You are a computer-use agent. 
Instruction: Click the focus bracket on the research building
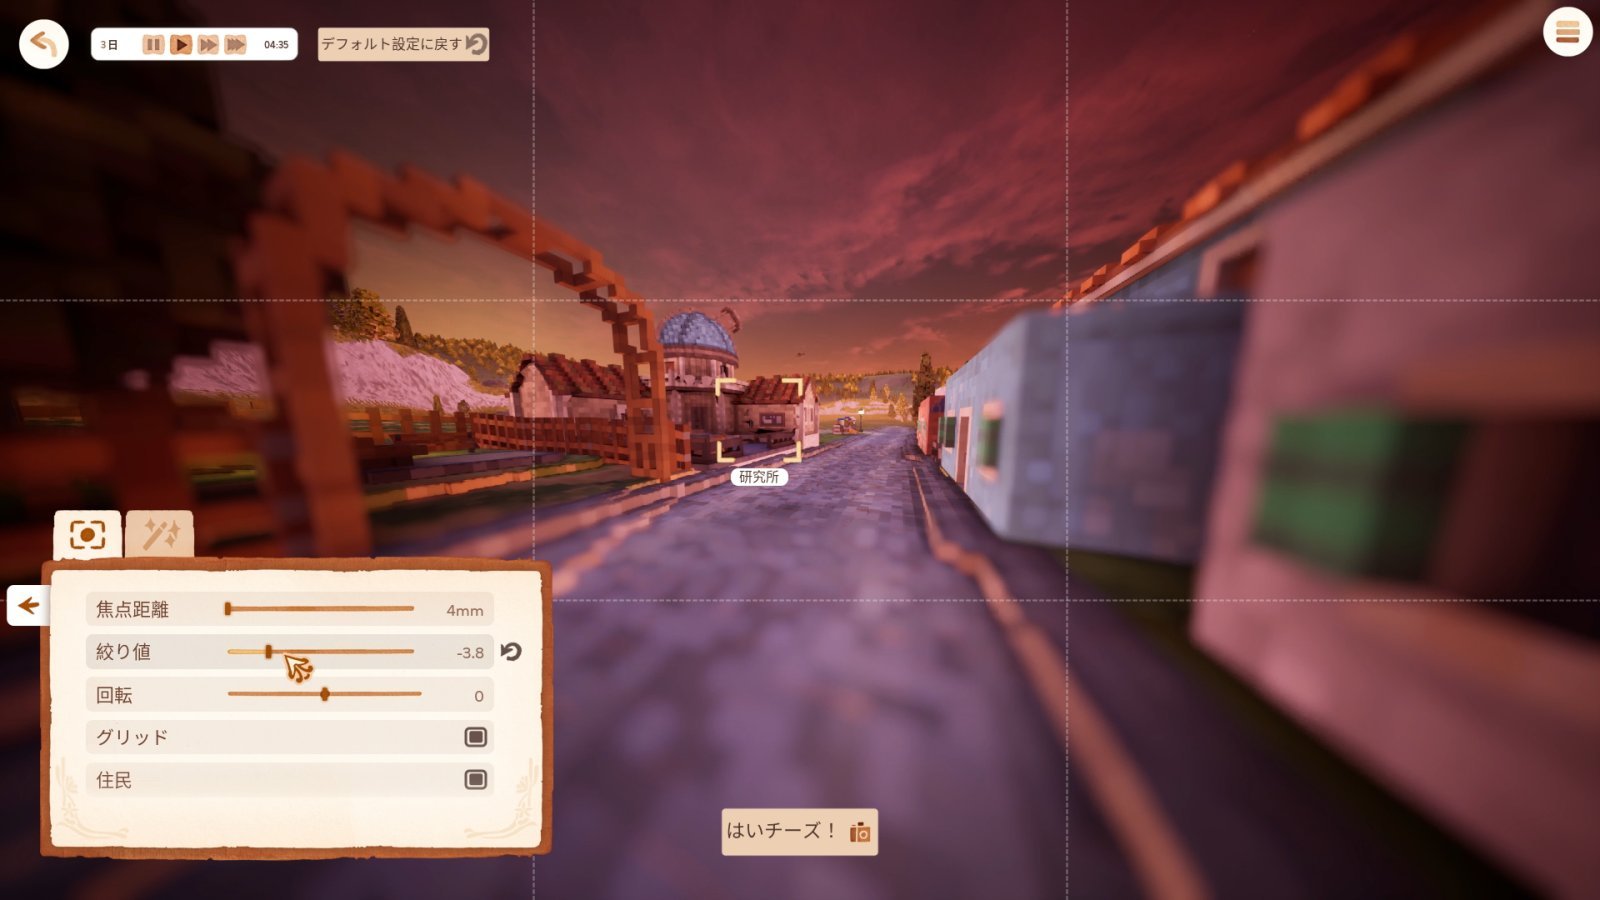click(759, 420)
